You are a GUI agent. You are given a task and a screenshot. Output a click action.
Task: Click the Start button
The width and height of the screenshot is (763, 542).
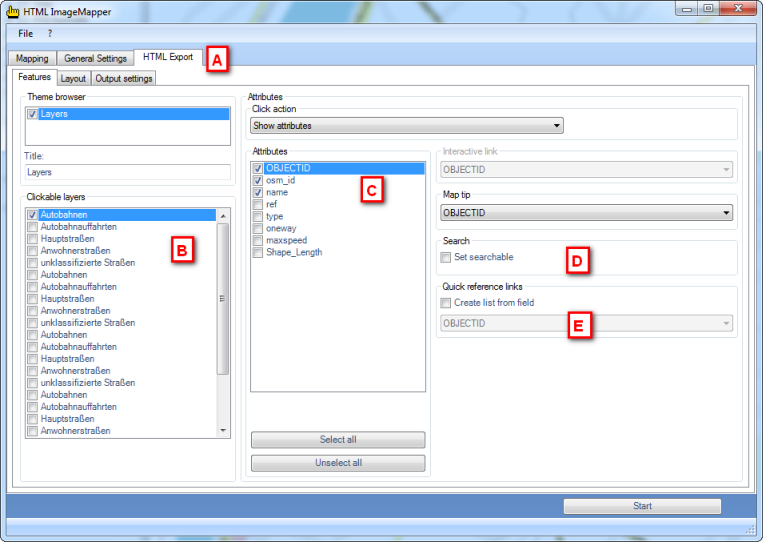click(x=642, y=506)
